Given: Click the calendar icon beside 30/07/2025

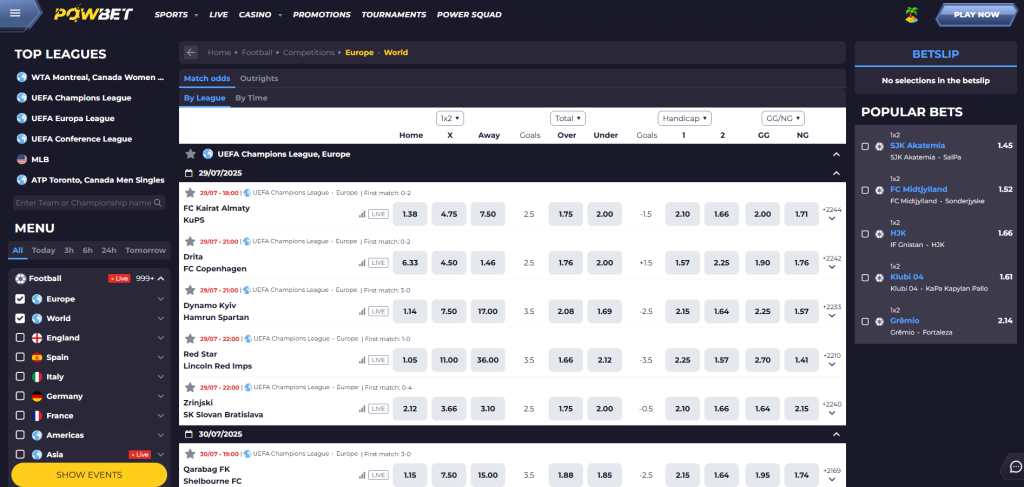Looking at the screenshot, I should point(189,433).
